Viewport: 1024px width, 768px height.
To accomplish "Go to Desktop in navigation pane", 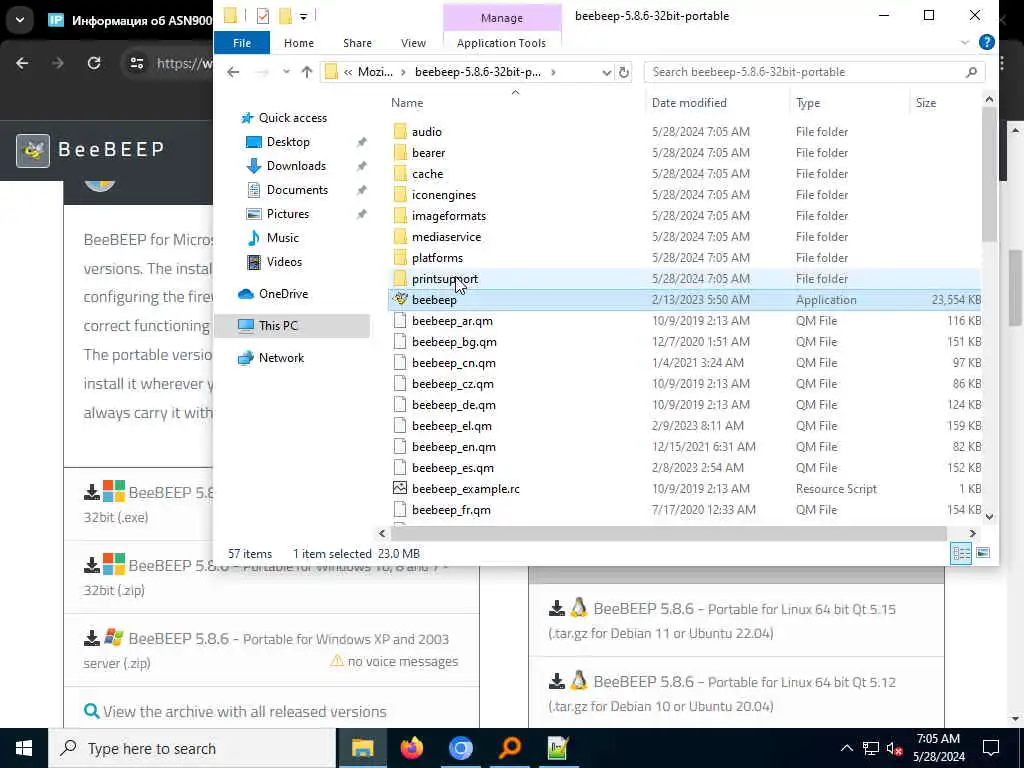I will (288, 142).
